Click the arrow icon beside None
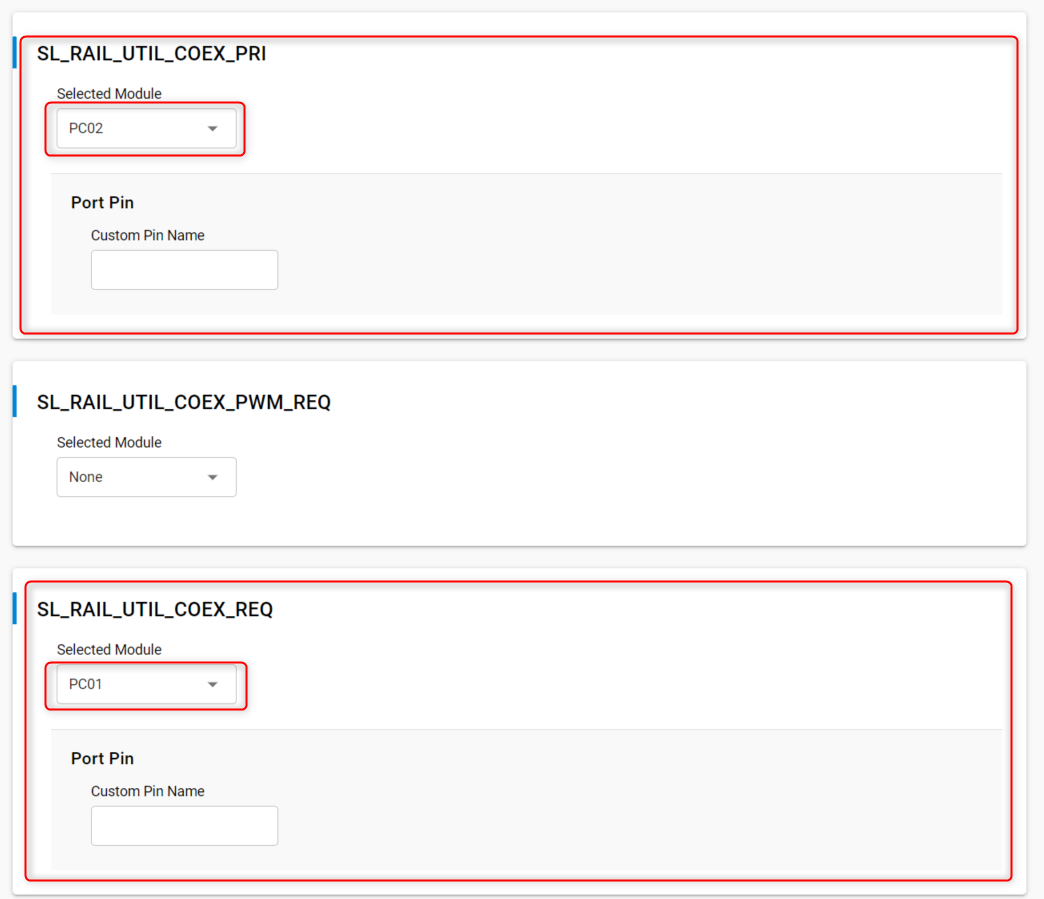1044x899 pixels. (x=212, y=478)
